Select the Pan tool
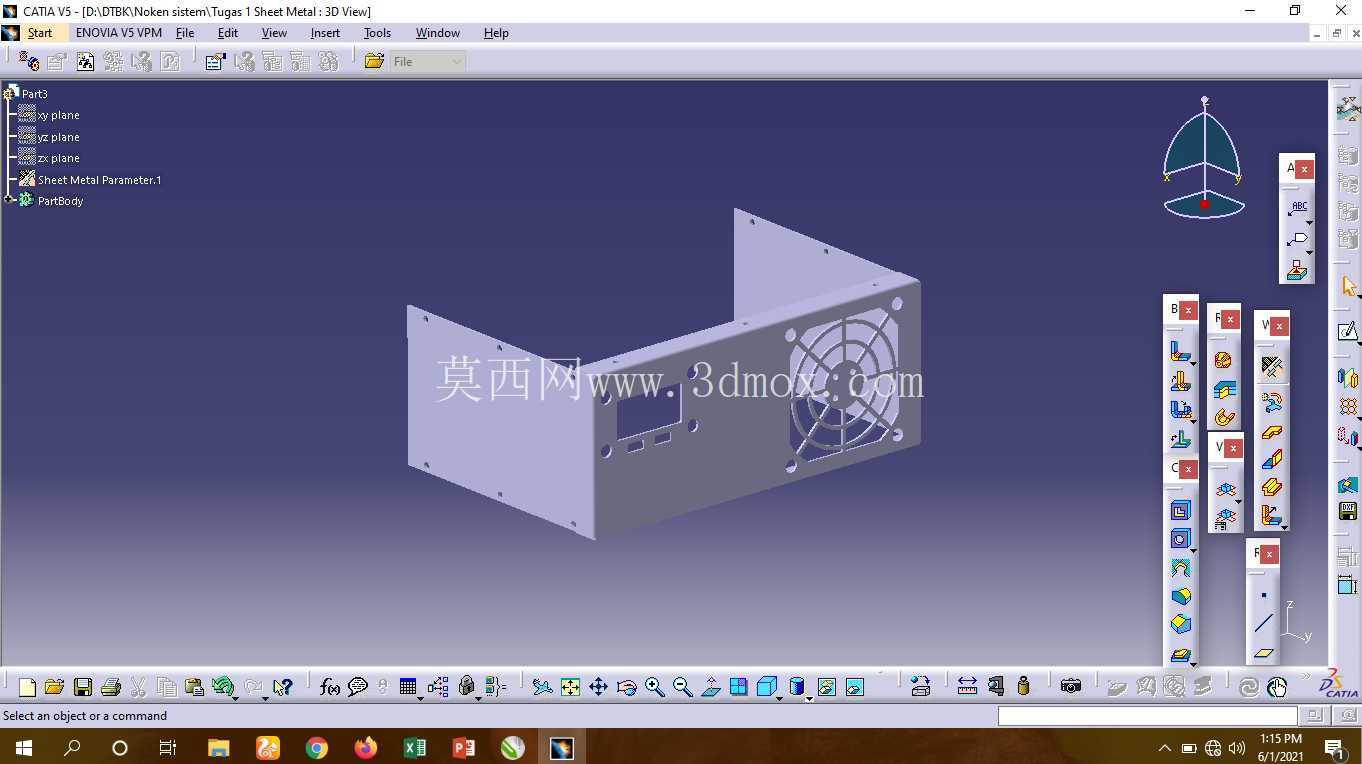Image resolution: width=1362 pixels, height=764 pixels. [x=598, y=687]
